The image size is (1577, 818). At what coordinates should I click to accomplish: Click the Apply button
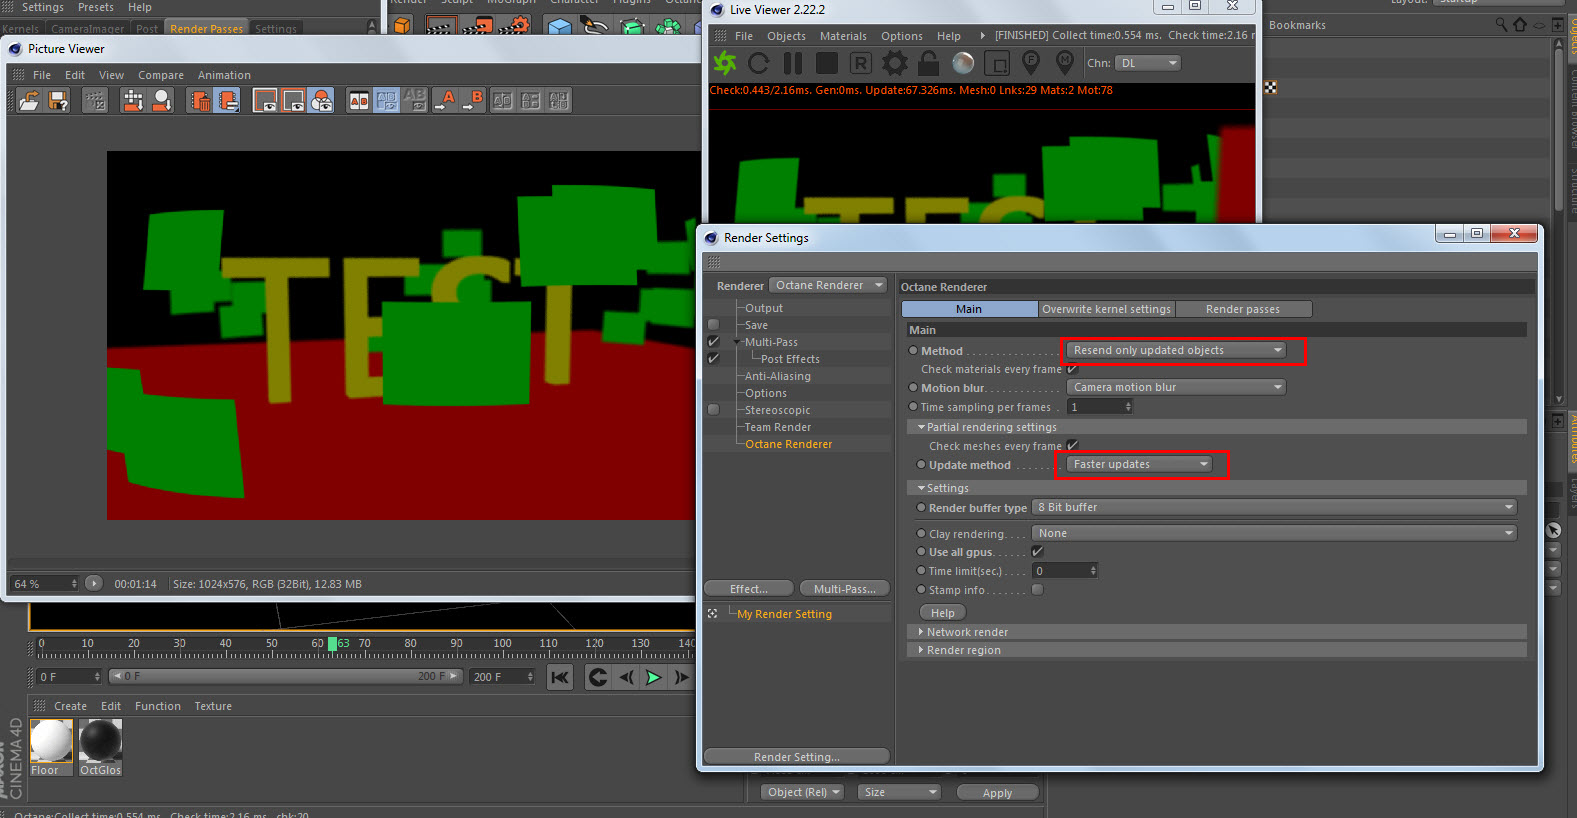(997, 793)
